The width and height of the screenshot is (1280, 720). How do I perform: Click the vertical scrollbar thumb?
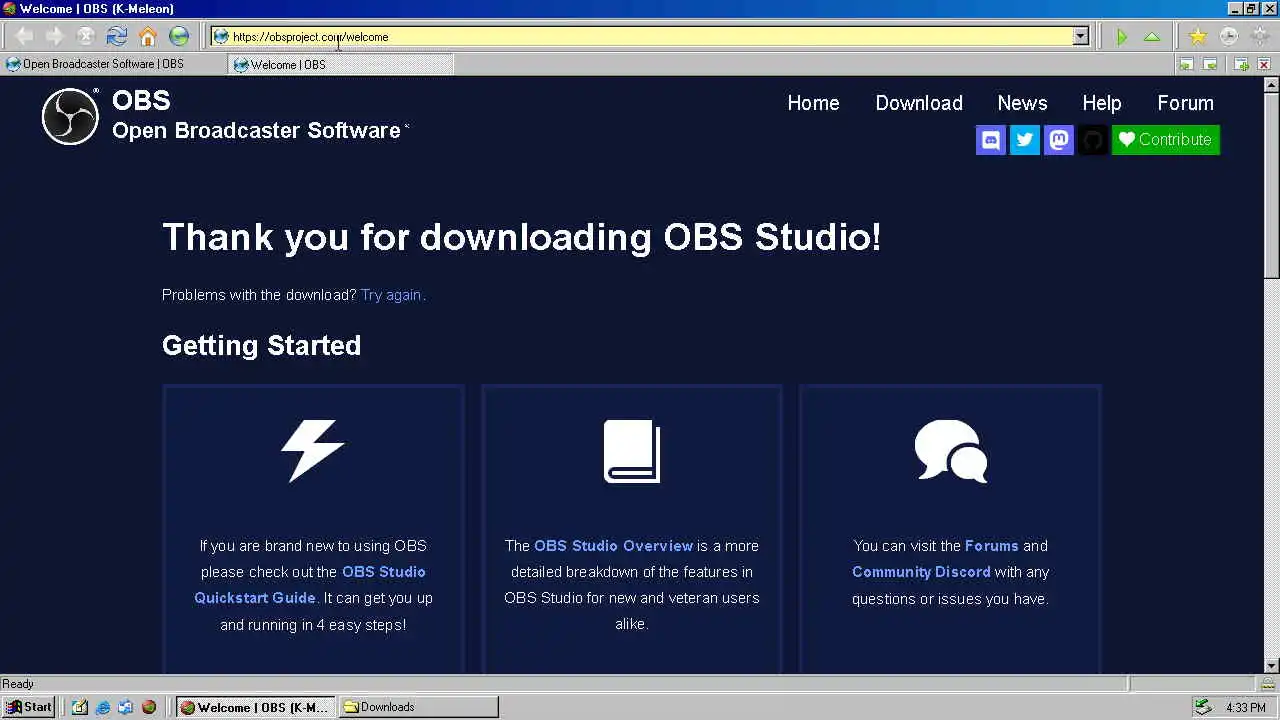coord(1272,185)
